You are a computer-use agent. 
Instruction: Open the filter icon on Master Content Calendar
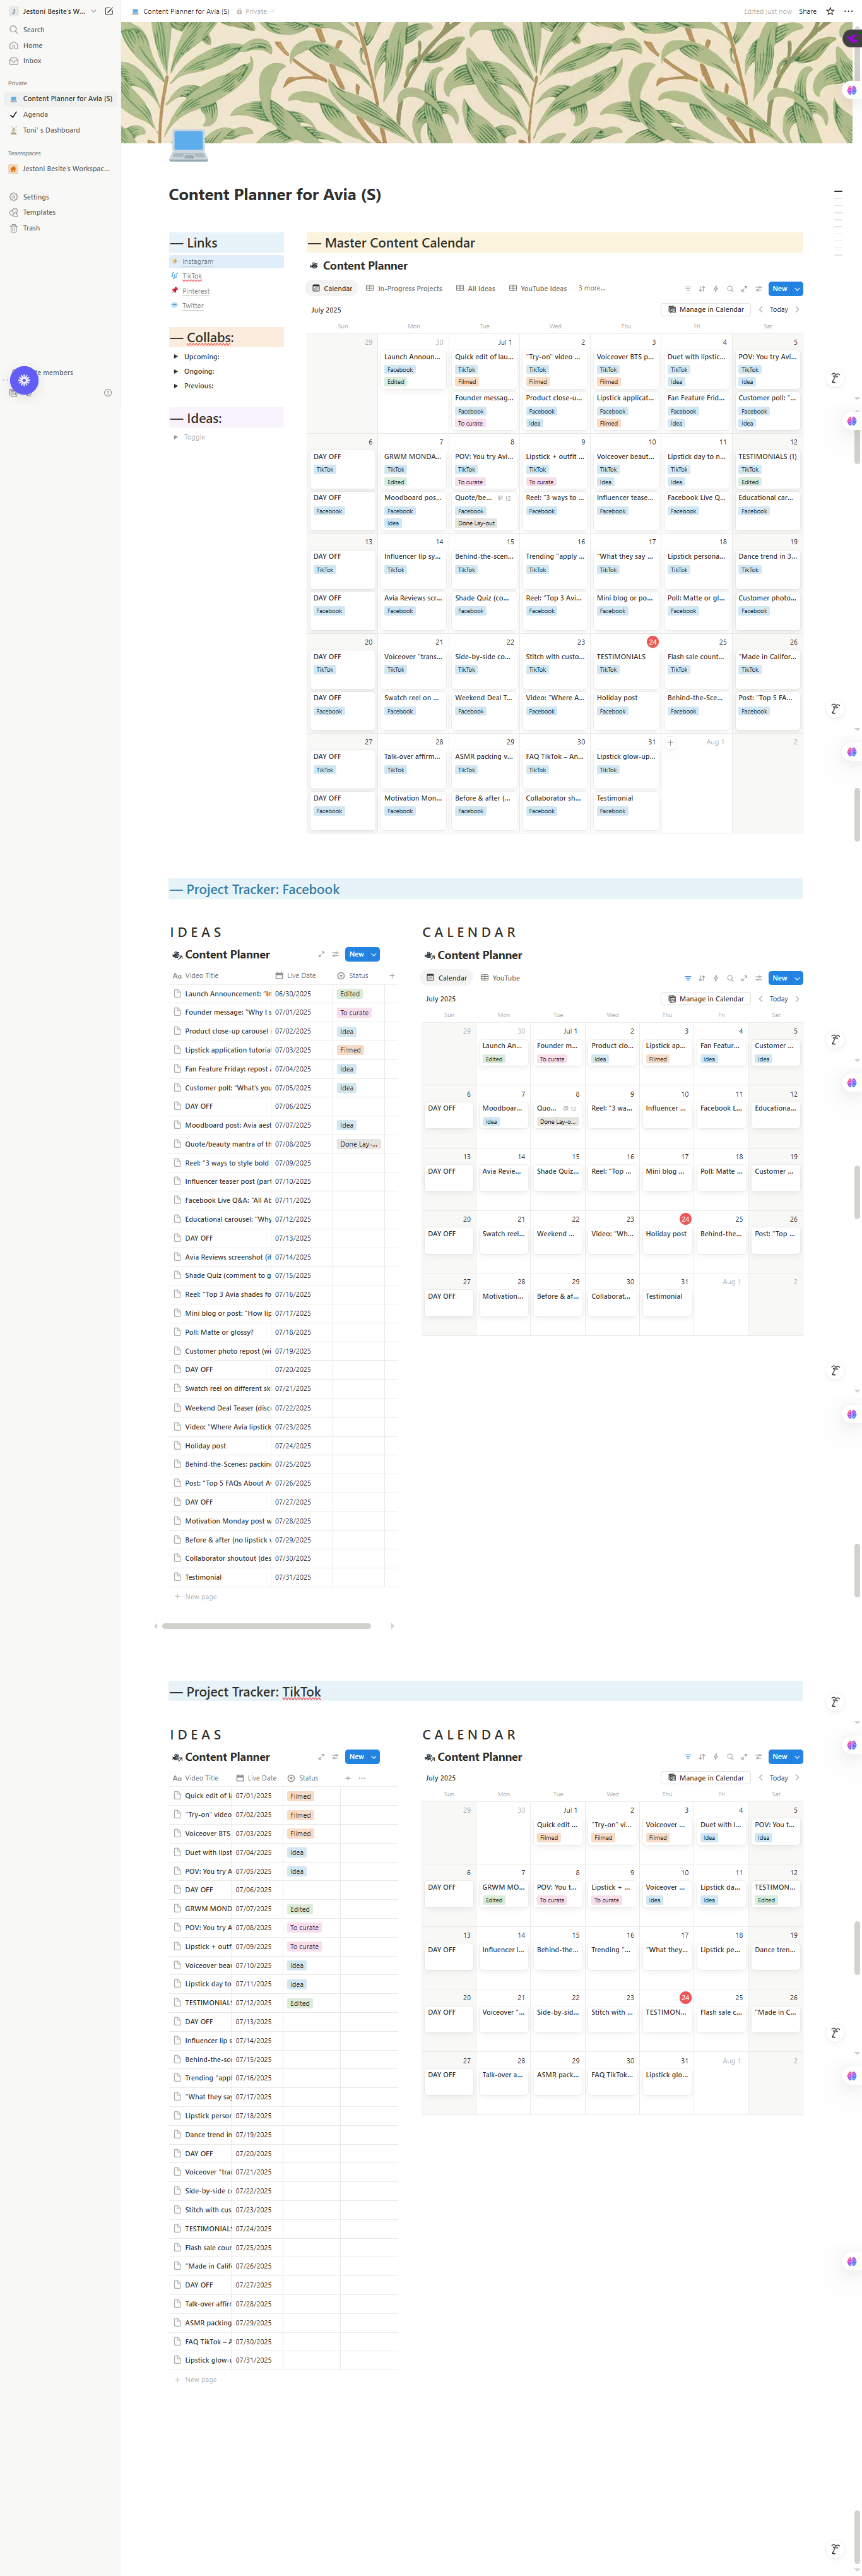point(687,289)
